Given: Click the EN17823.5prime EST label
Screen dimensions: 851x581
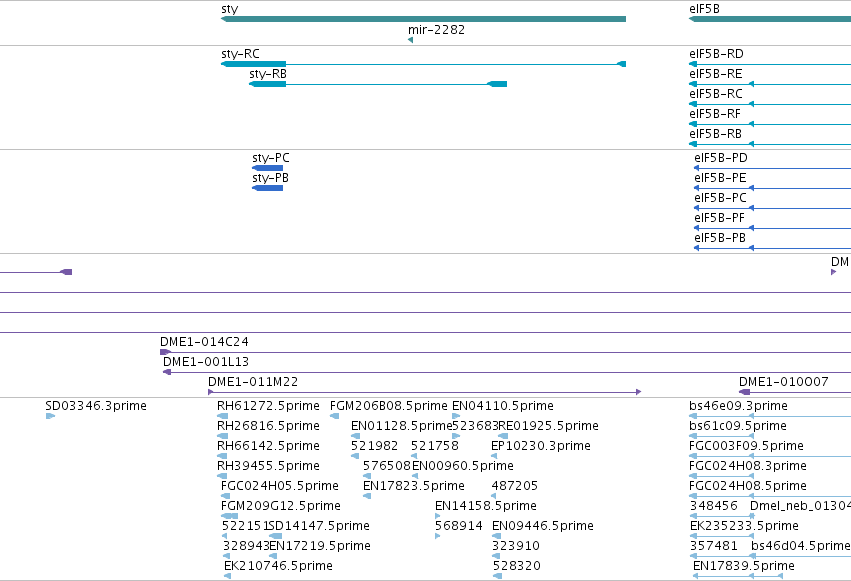Looking at the screenshot, I should (x=414, y=486).
